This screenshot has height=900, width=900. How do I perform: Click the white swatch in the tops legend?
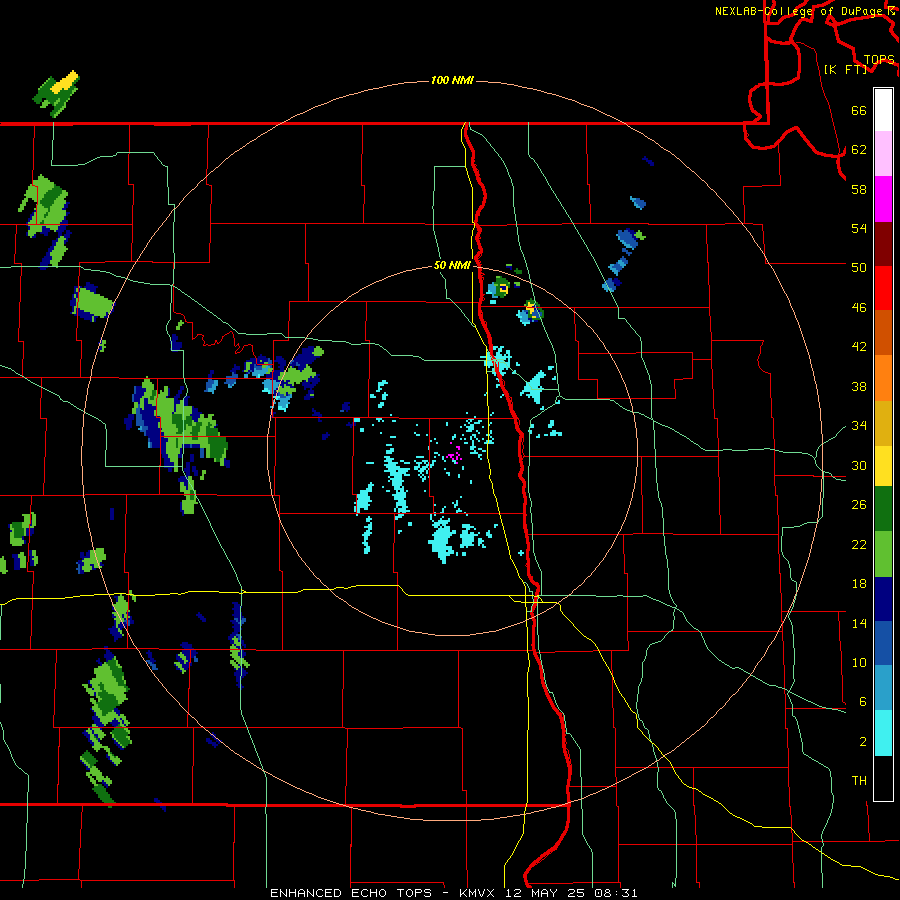[883, 110]
